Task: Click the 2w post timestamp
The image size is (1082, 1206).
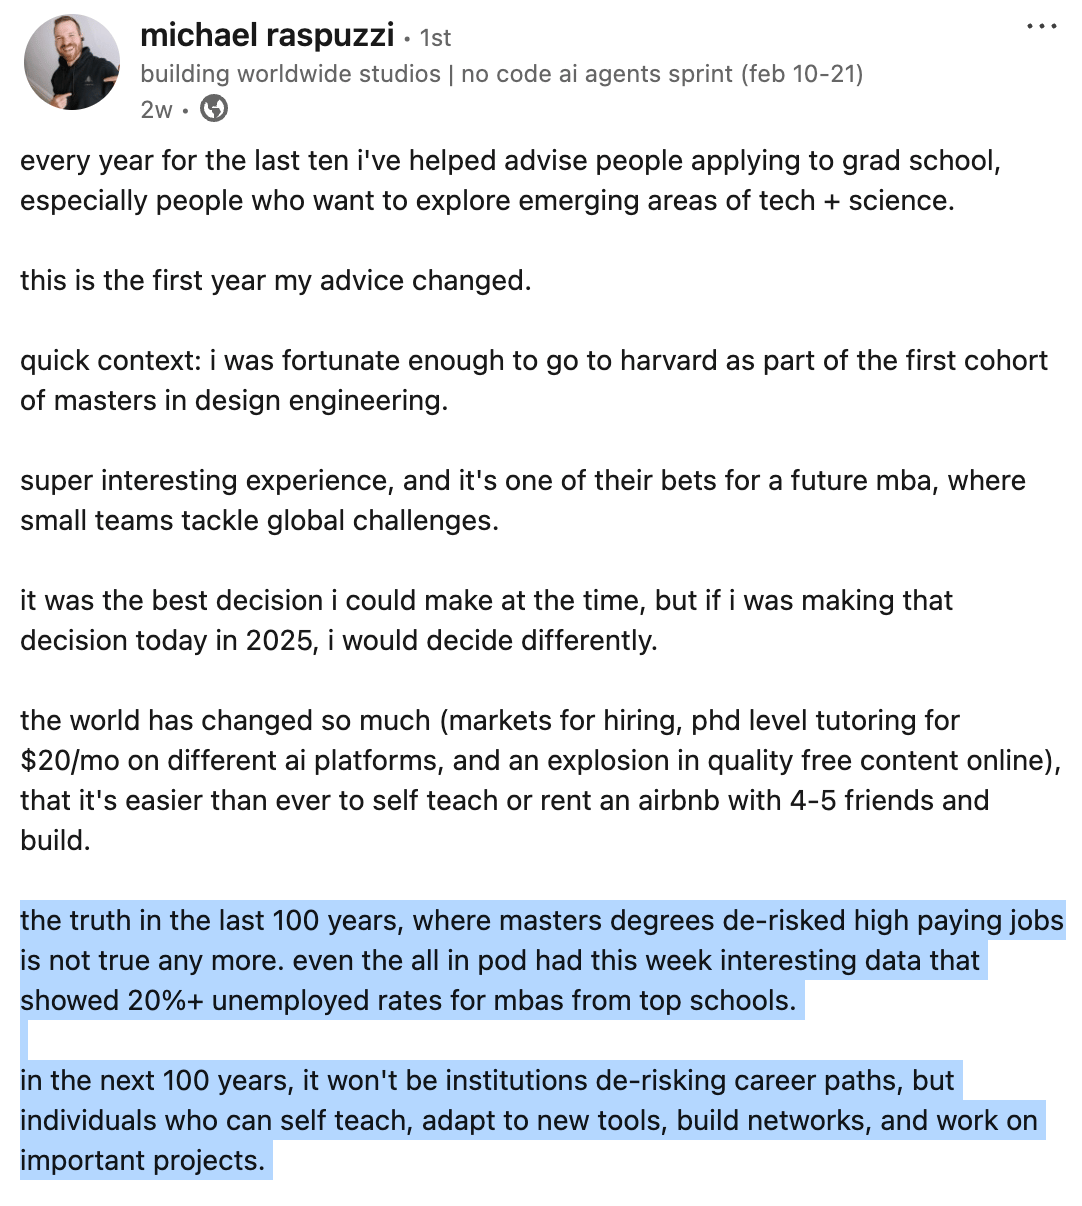Action: [156, 110]
